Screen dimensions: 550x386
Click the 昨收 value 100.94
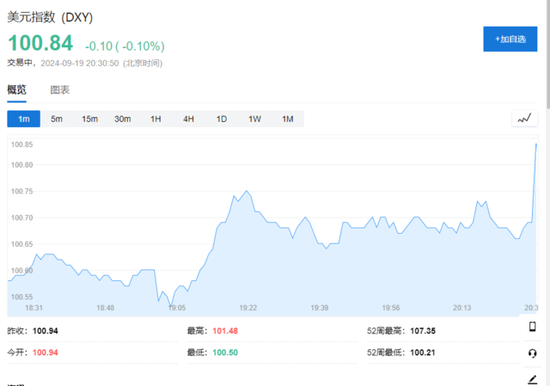(x=45, y=331)
